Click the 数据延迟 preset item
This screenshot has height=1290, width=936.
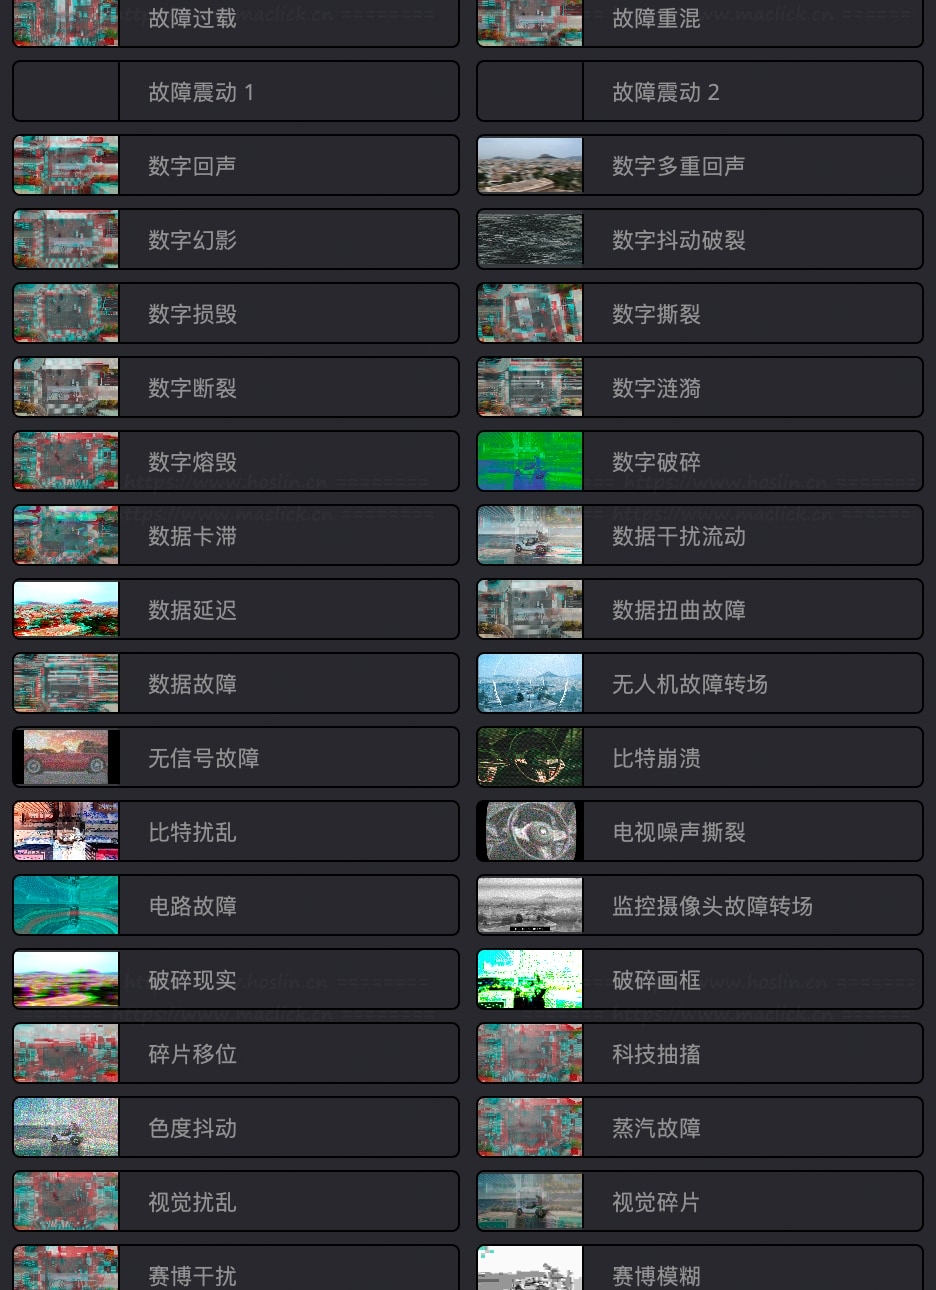pyautogui.click(x=236, y=610)
